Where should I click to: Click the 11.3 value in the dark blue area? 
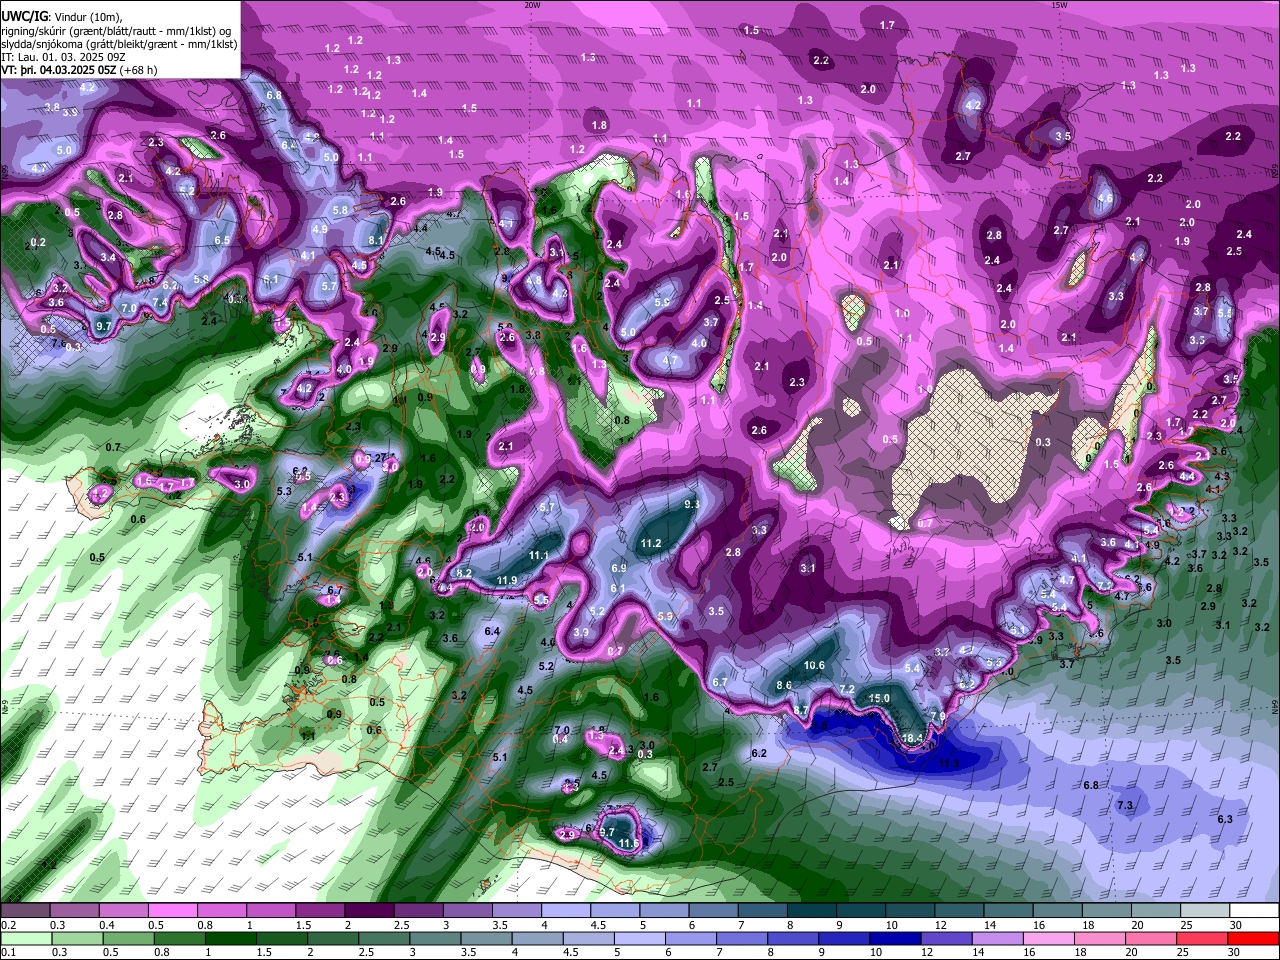(949, 763)
